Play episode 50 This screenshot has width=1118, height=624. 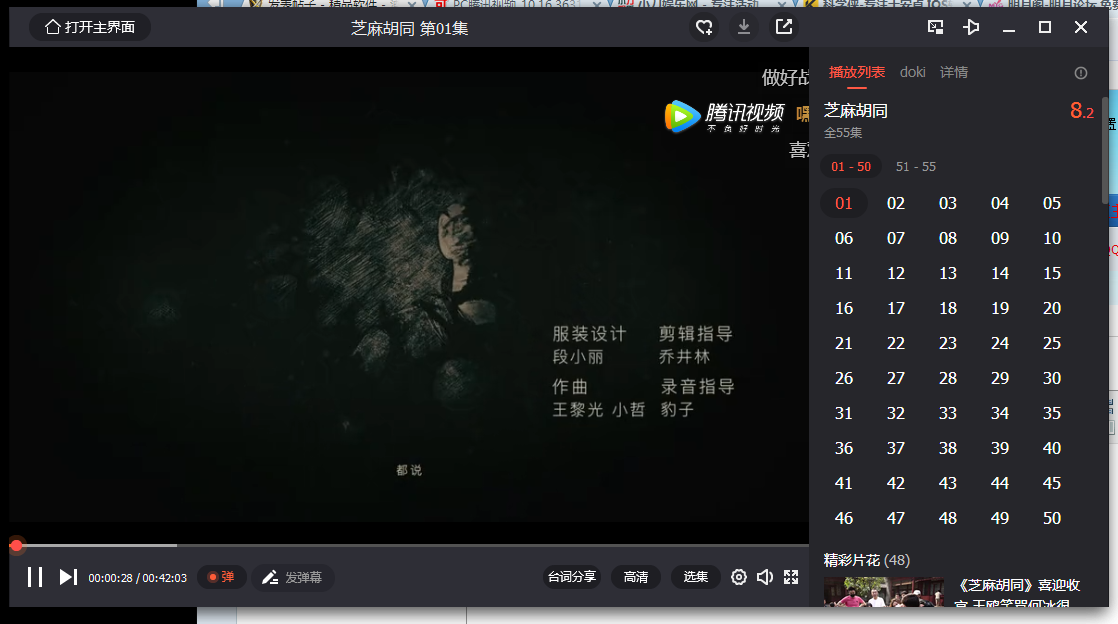coord(1052,518)
